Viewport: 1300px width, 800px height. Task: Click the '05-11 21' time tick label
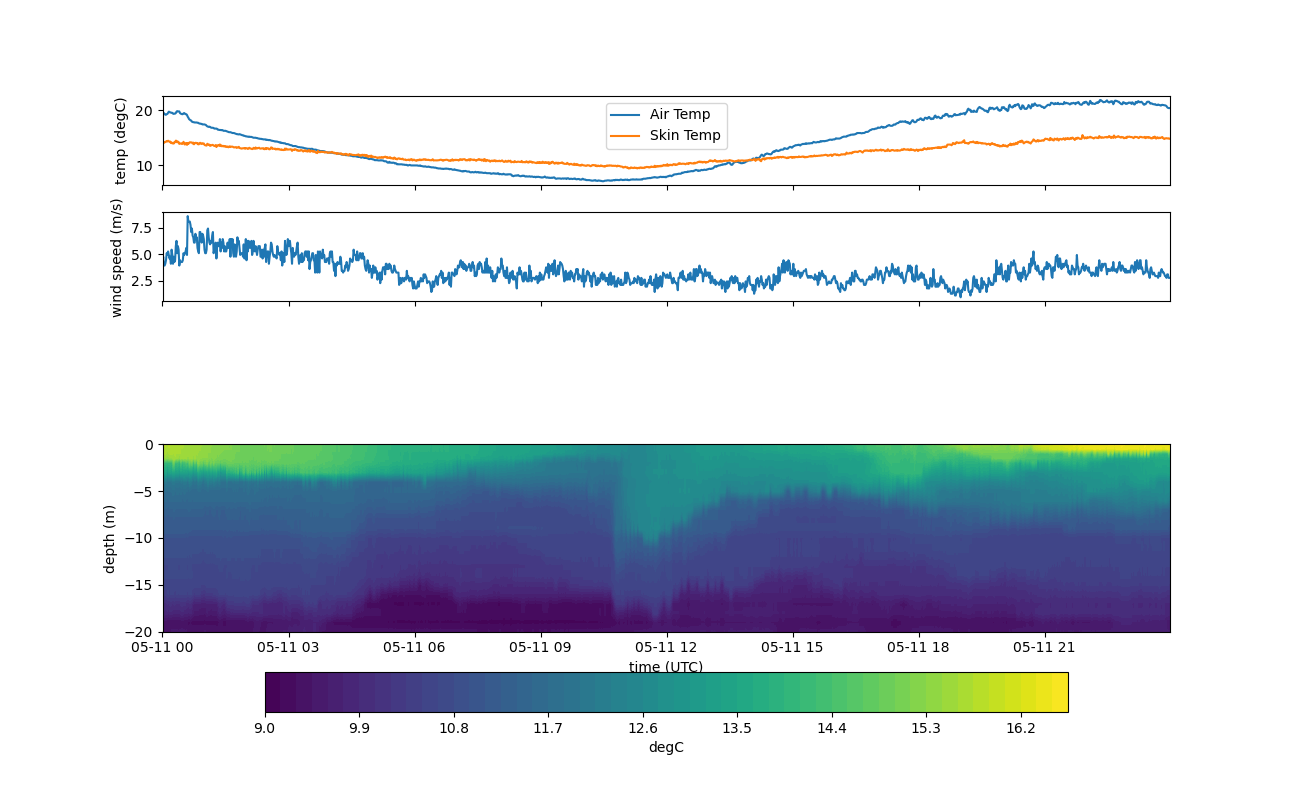tap(1045, 647)
